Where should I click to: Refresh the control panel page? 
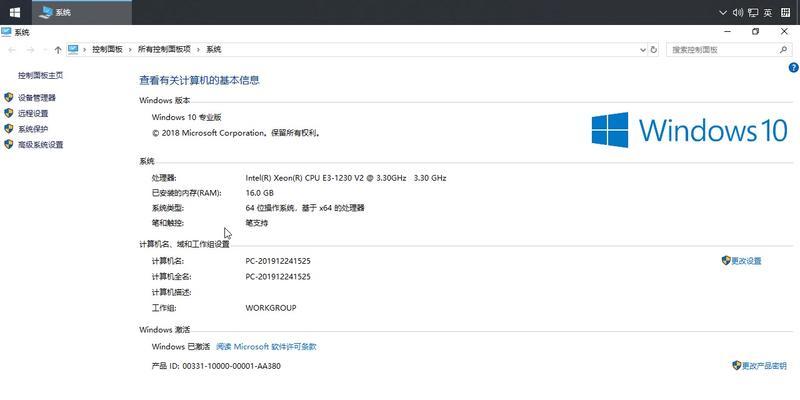(x=654, y=49)
